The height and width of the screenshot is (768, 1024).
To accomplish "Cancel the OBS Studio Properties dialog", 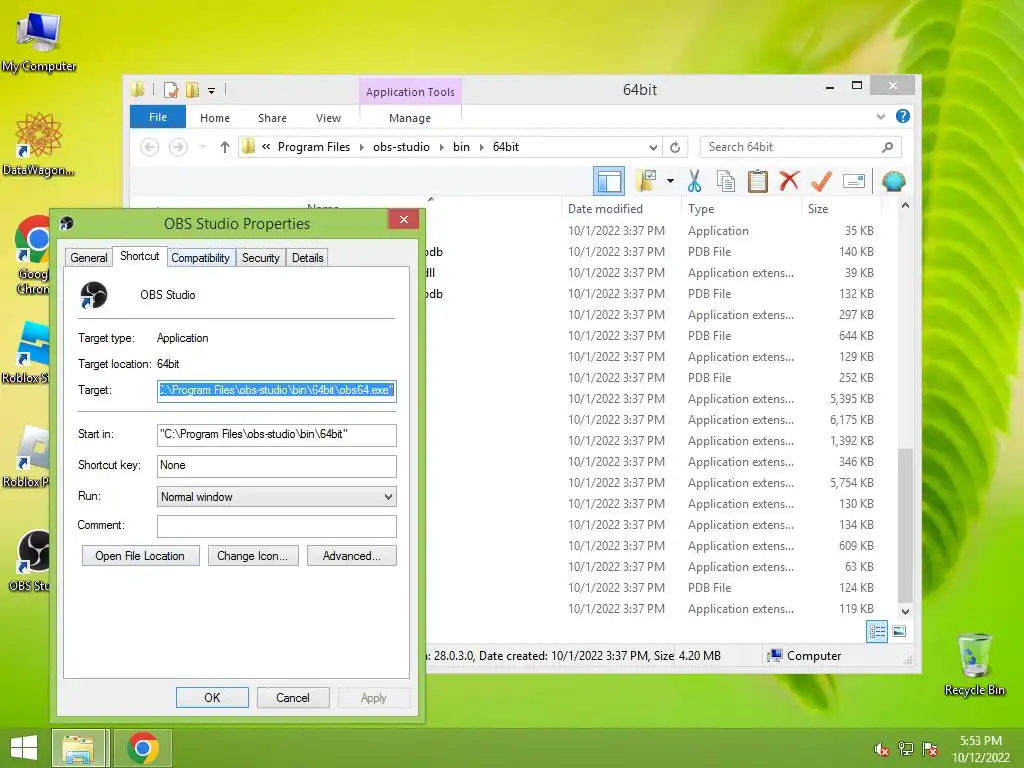I will click(293, 697).
